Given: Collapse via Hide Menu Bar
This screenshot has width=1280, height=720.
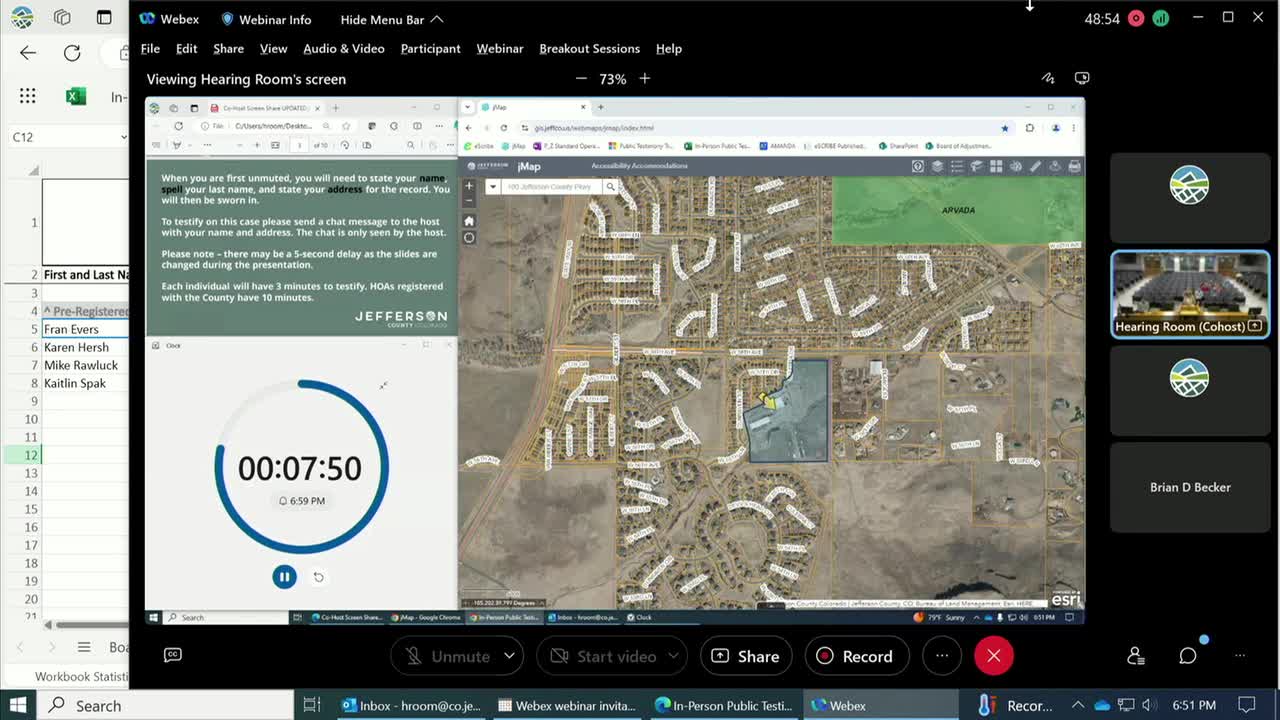Looking at the screenshot, I should tap(392, 19).
